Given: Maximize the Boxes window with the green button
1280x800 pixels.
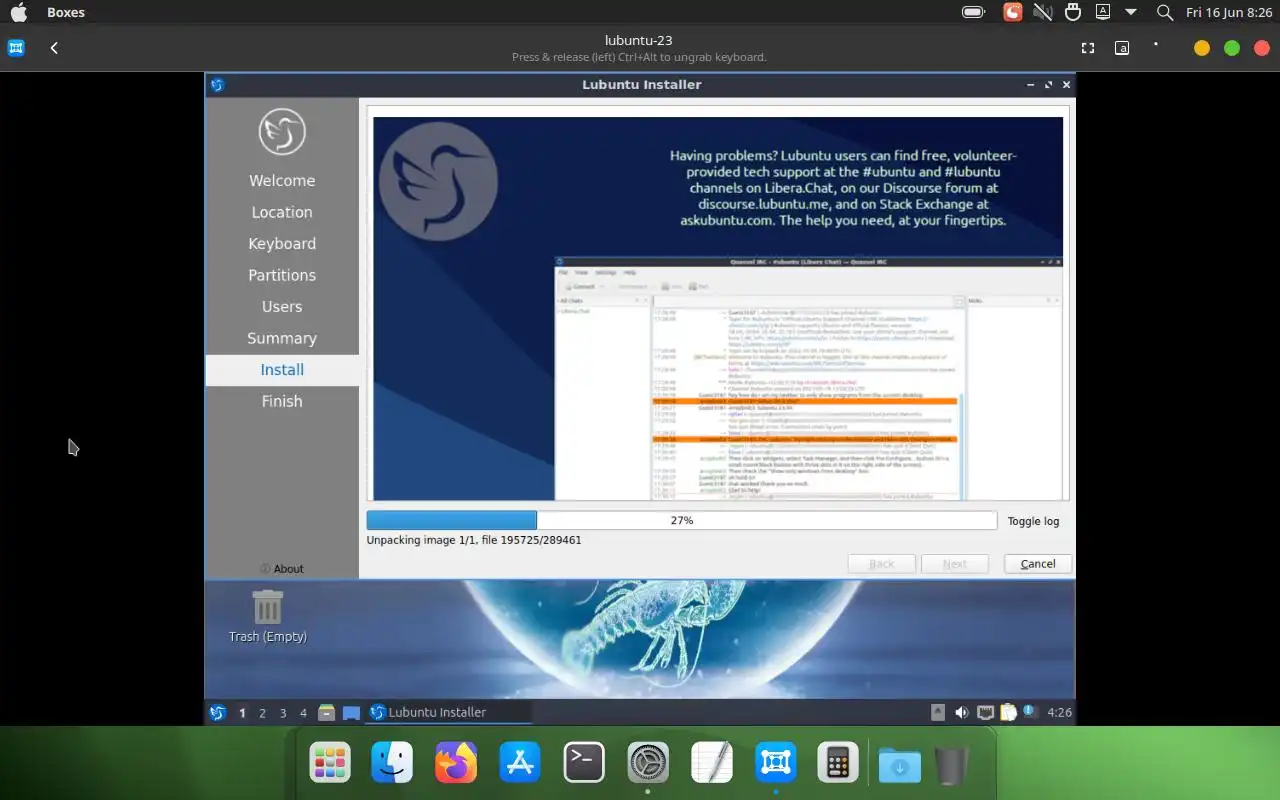Looking at the screenshot, I should coord(1232,48).
